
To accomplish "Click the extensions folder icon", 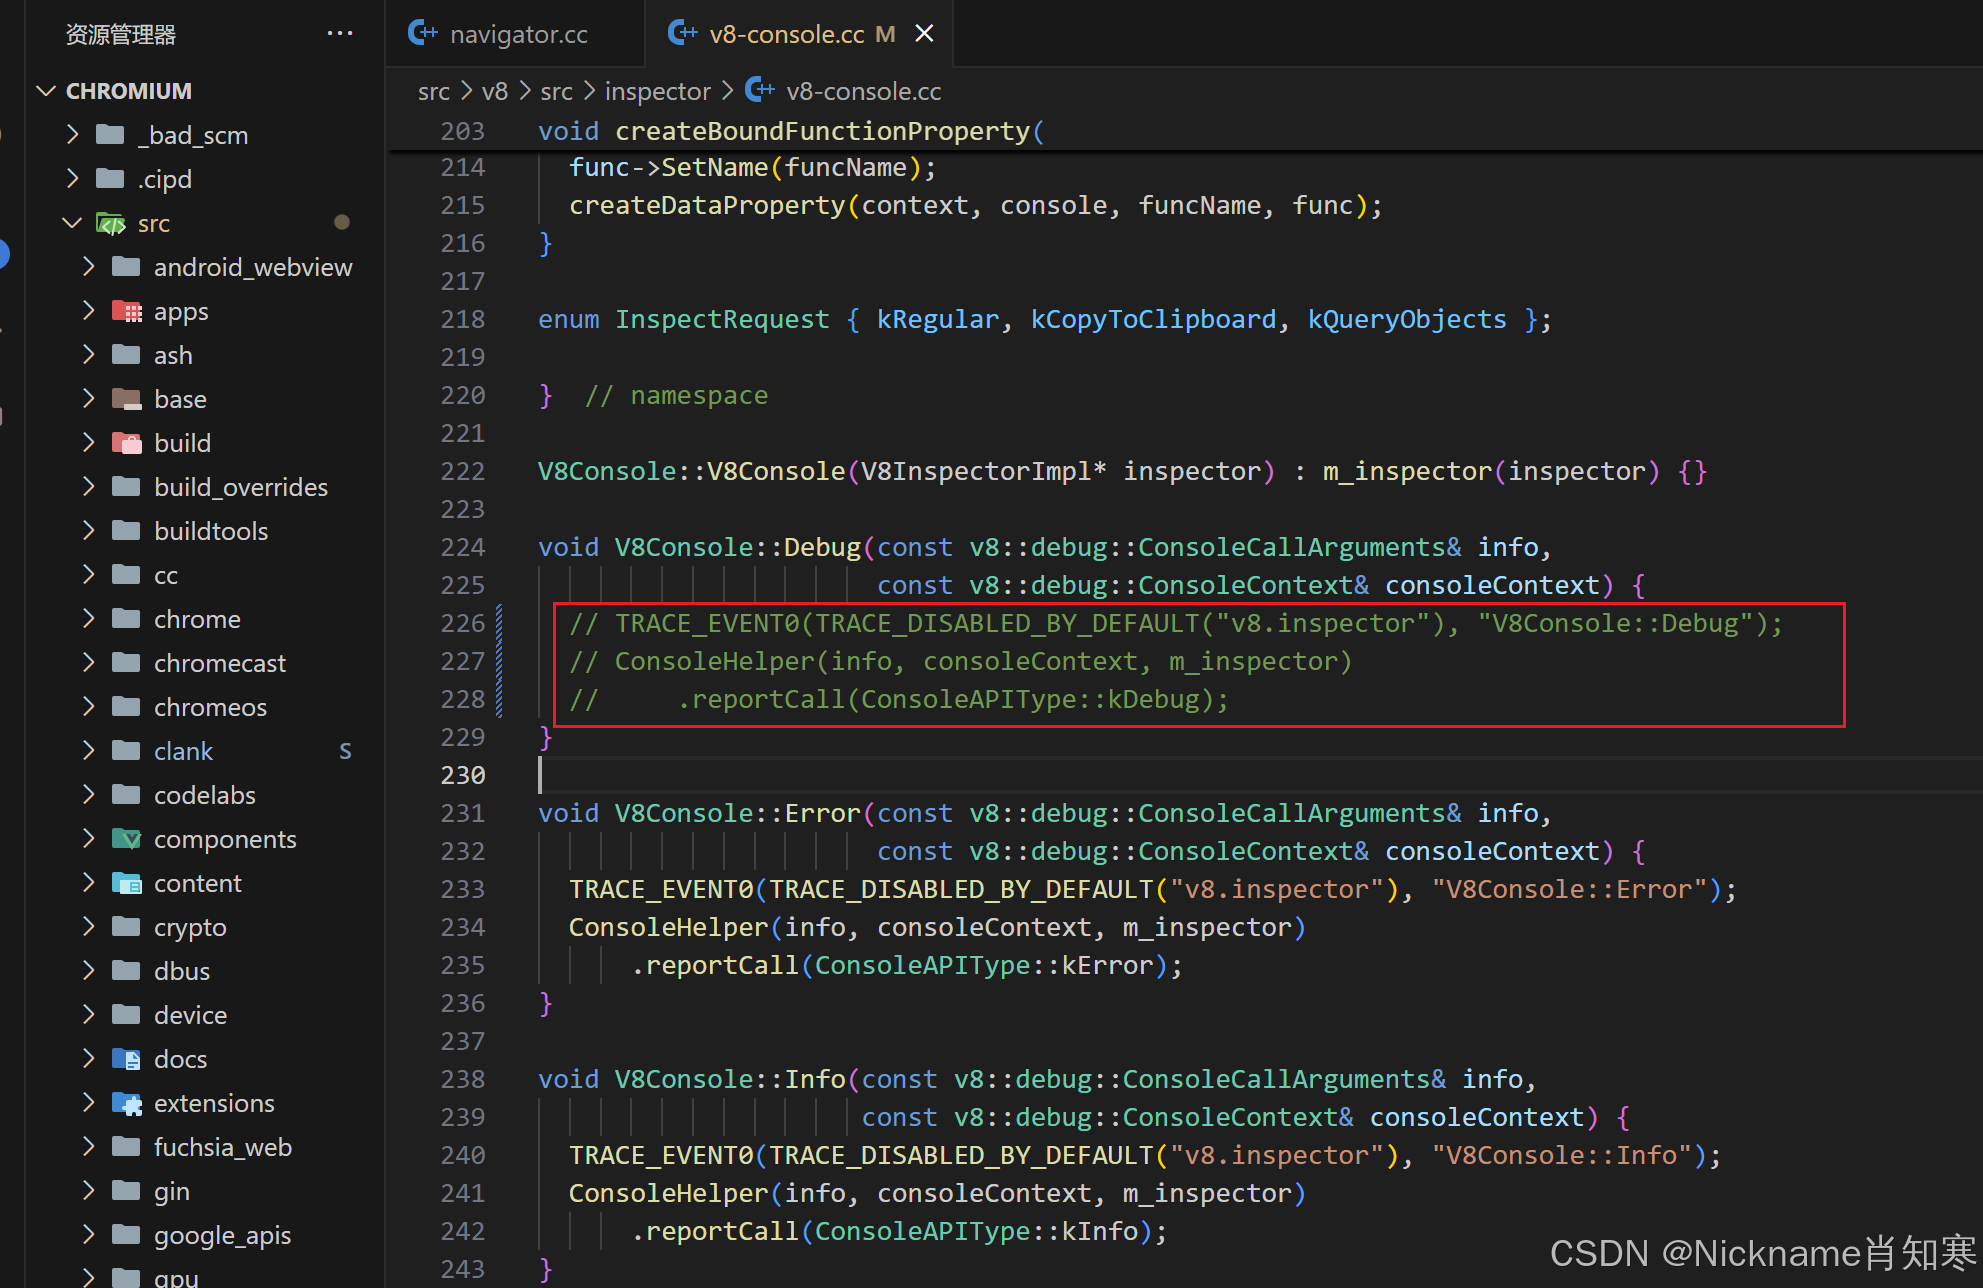I will pos(127,1103).
